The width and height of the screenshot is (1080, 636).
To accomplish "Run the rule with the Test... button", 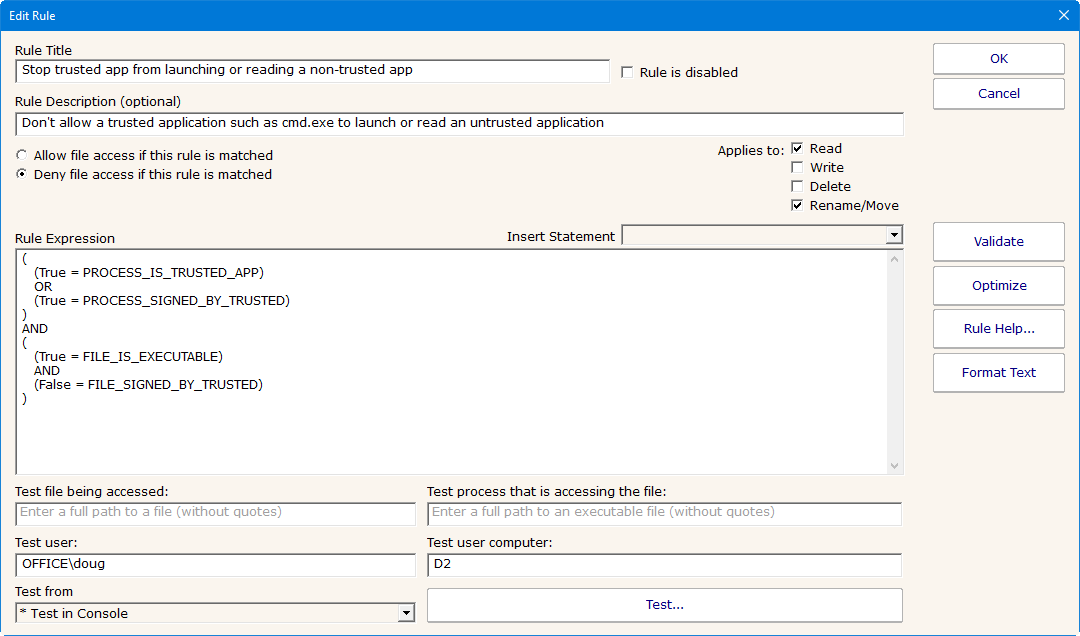I will [664, 605].
